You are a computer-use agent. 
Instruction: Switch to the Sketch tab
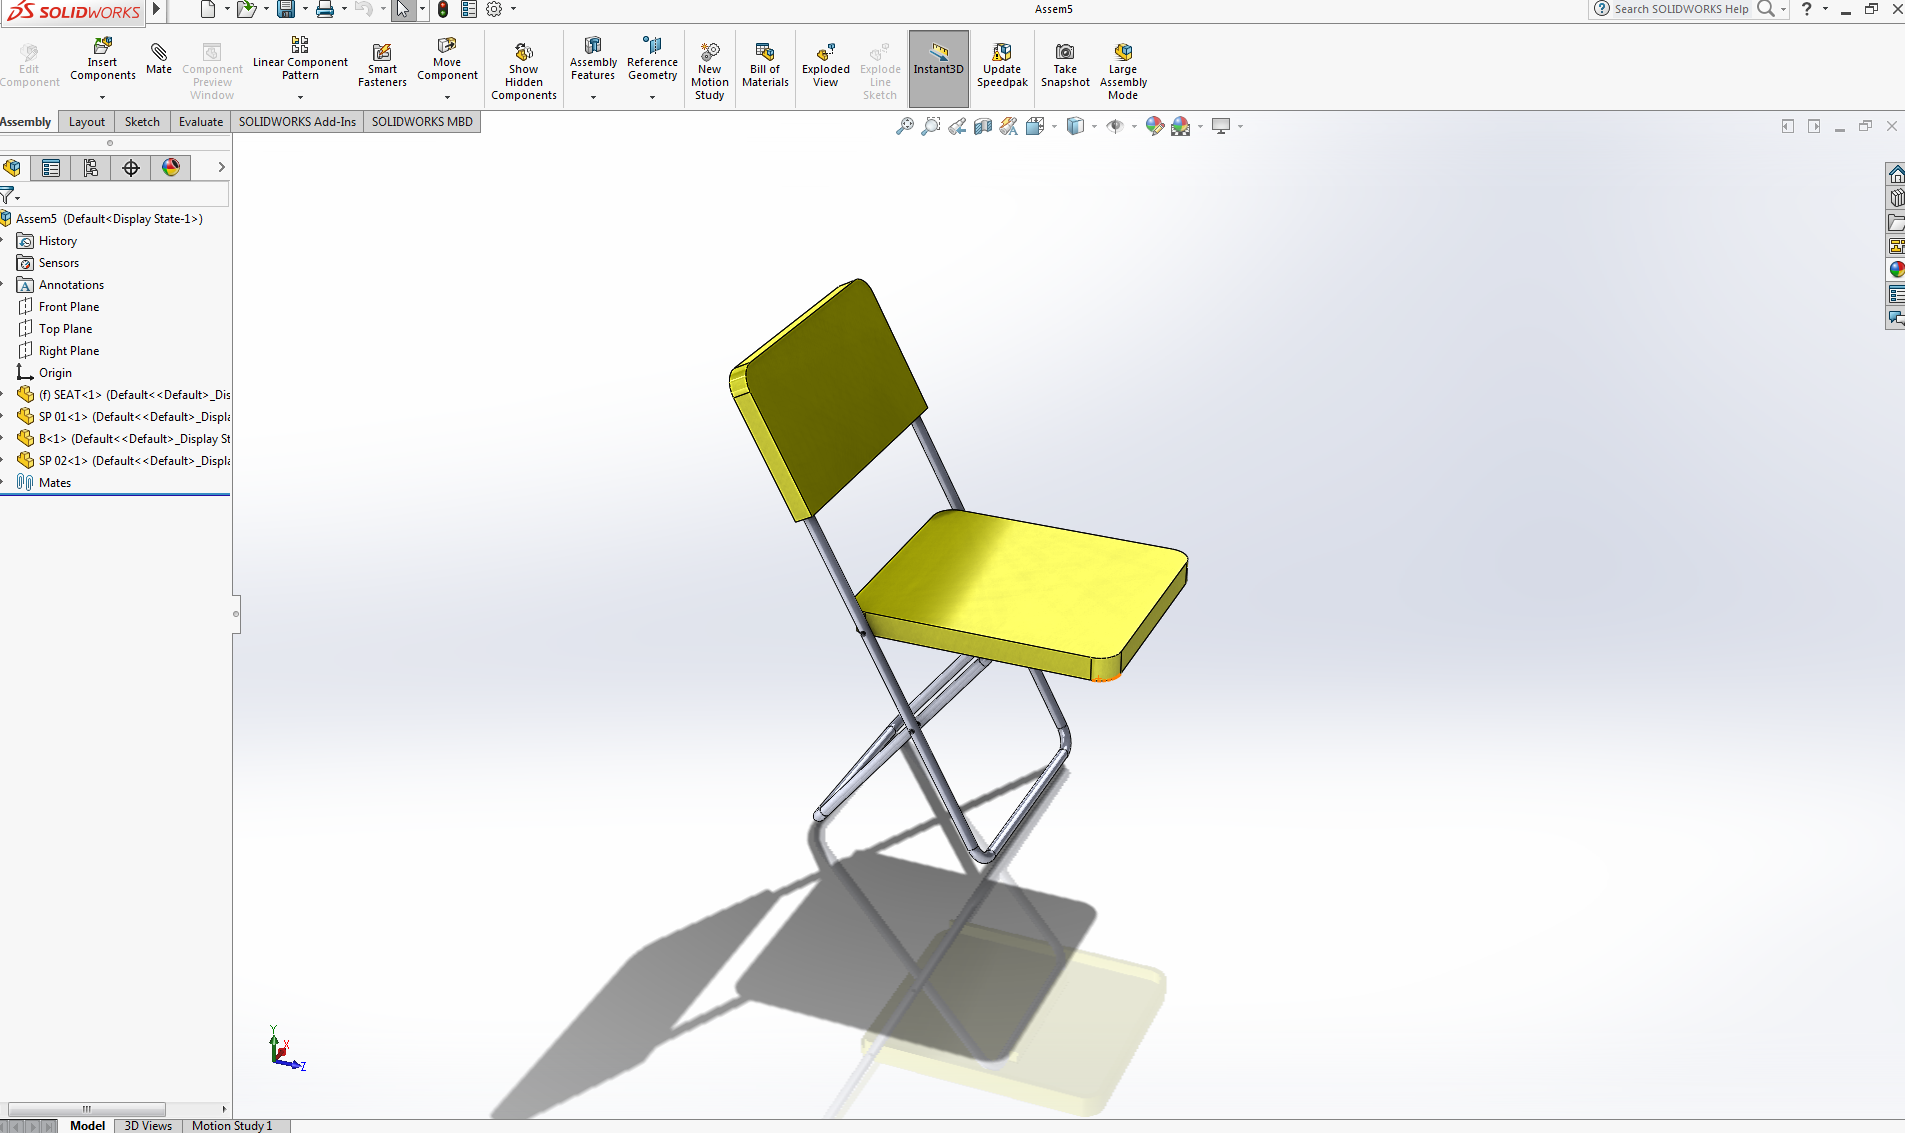(x=142, y=122)
